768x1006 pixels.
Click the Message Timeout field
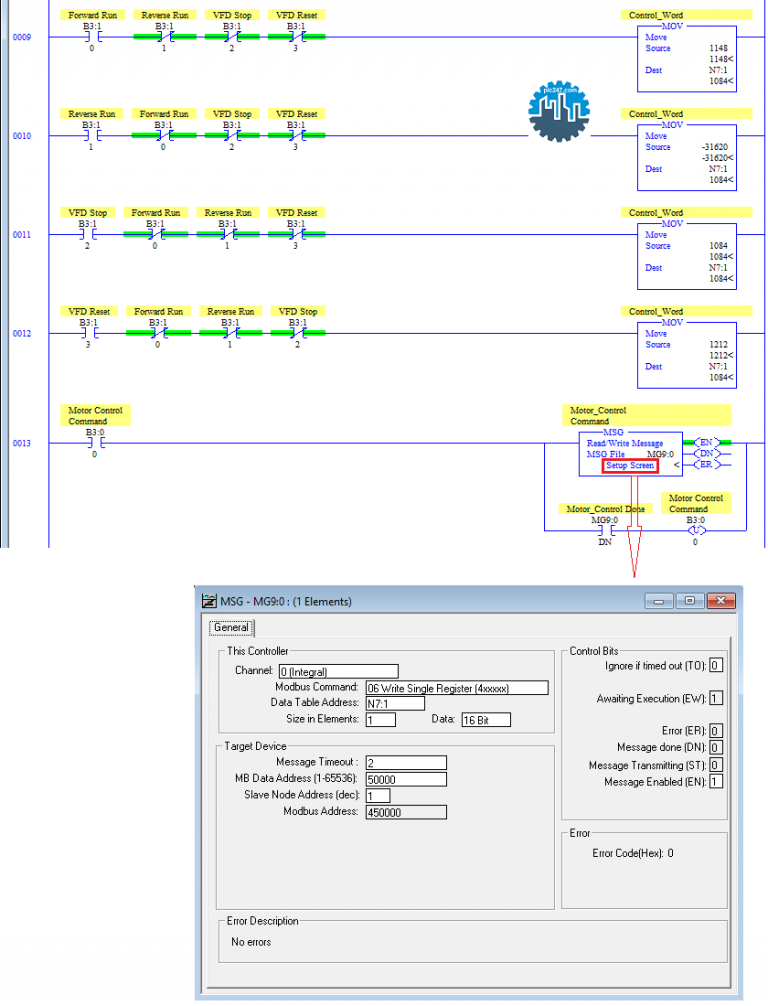pos(406,763)
